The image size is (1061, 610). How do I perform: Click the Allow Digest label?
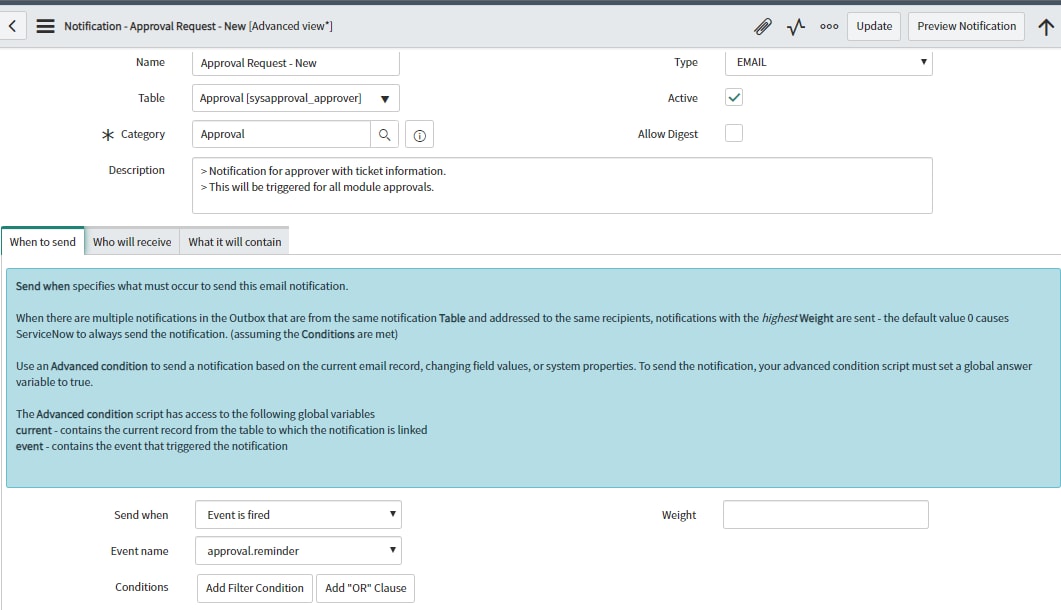668,134
